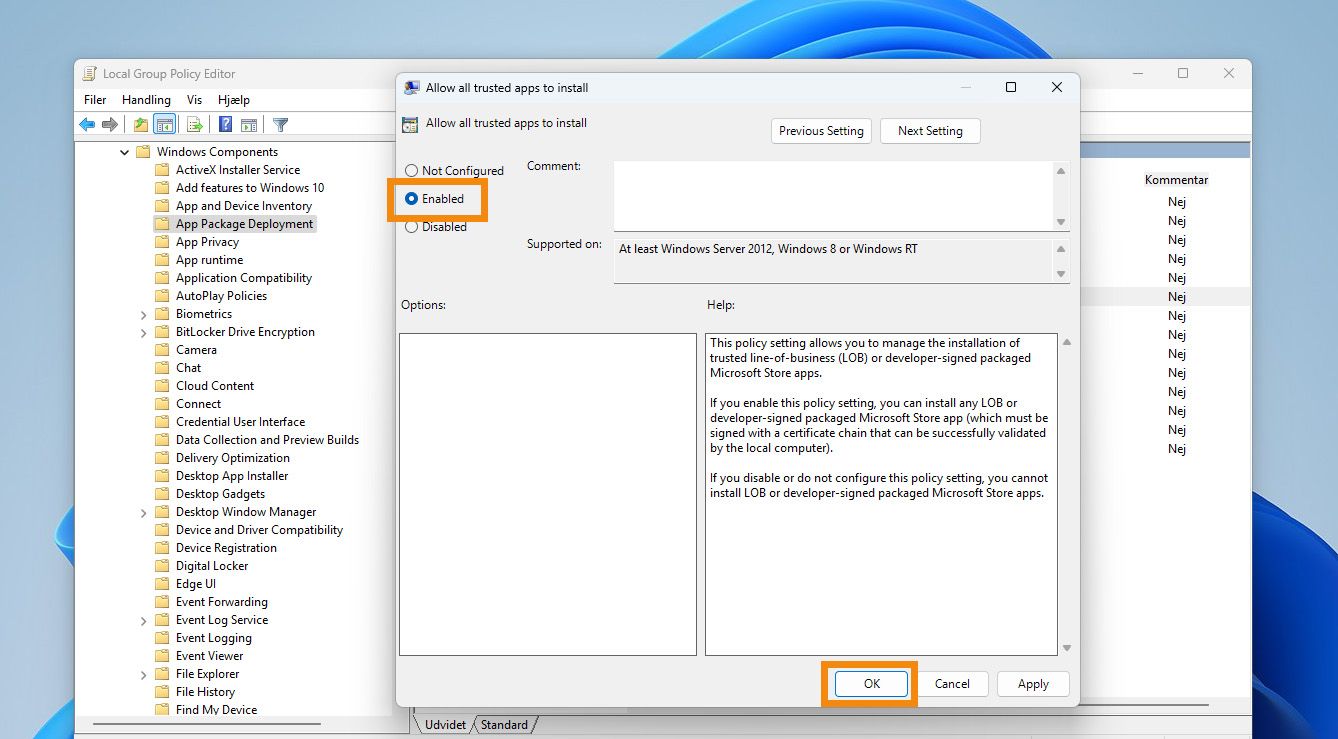Expand the Biometrics tree node
This screenshot has width=1338, height=739.
click(x=144, y=314)
